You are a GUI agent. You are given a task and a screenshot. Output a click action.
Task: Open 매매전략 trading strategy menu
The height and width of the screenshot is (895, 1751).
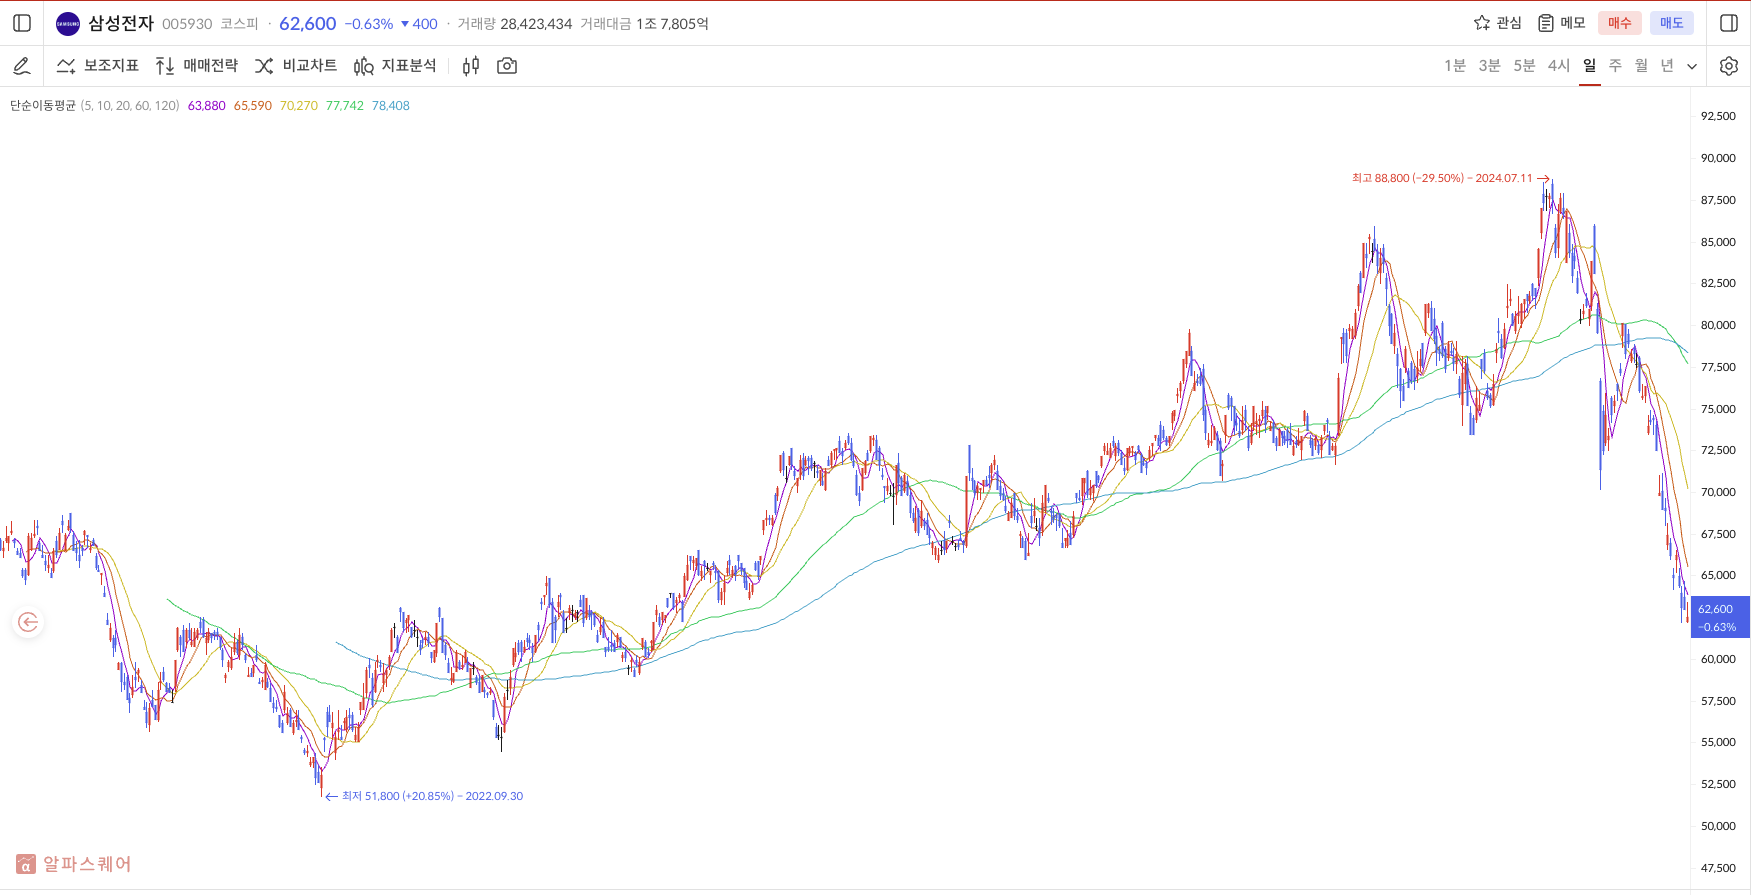(197, 66)
